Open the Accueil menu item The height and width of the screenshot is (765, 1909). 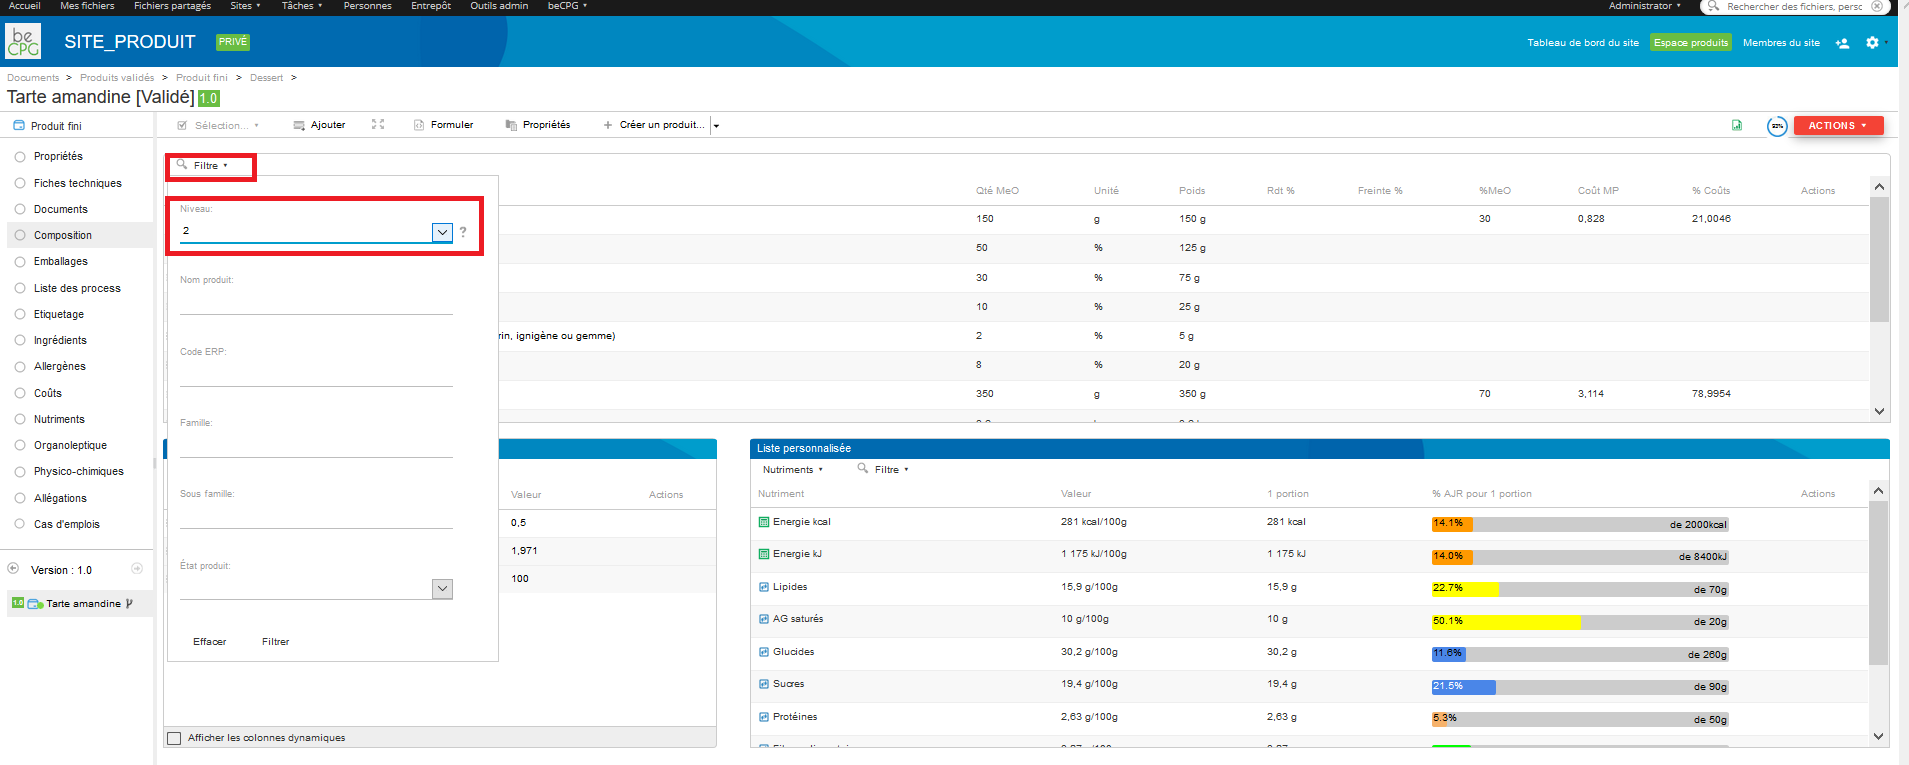point(25,6)
